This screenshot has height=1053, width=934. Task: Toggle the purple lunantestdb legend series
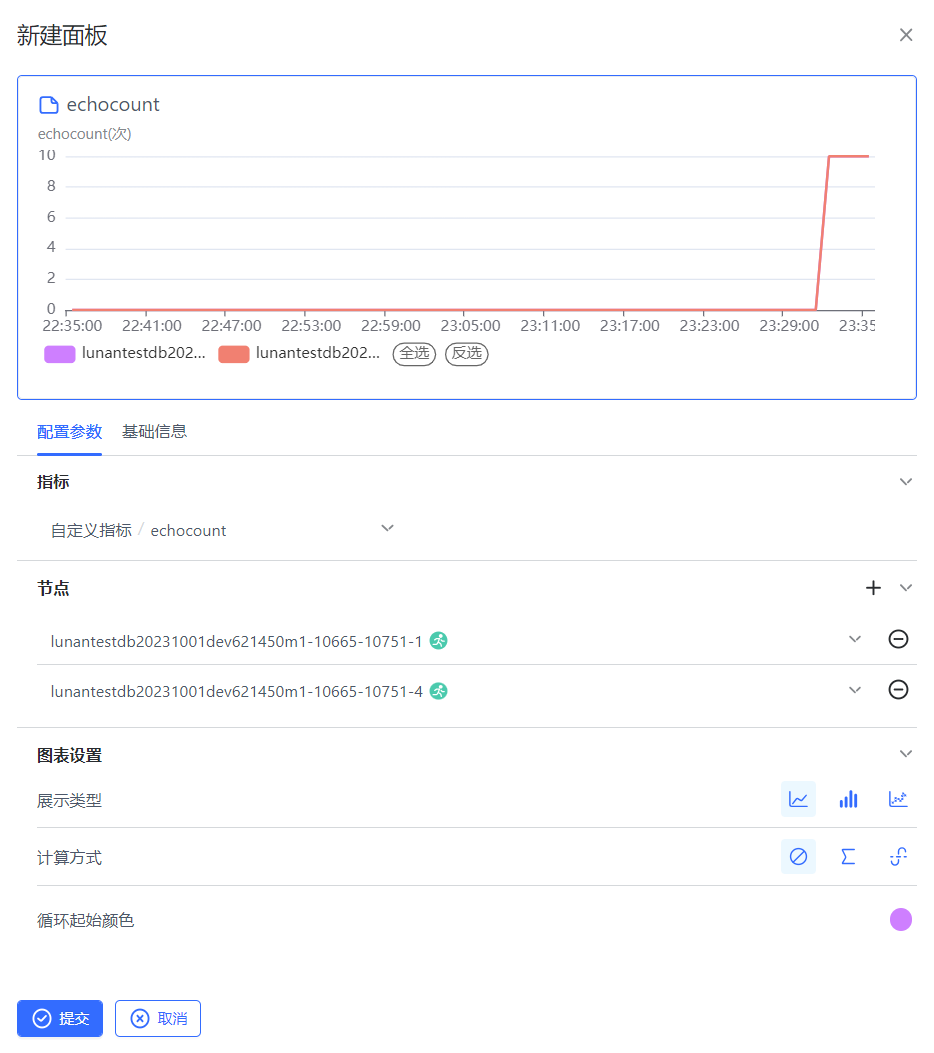[125, 353]
